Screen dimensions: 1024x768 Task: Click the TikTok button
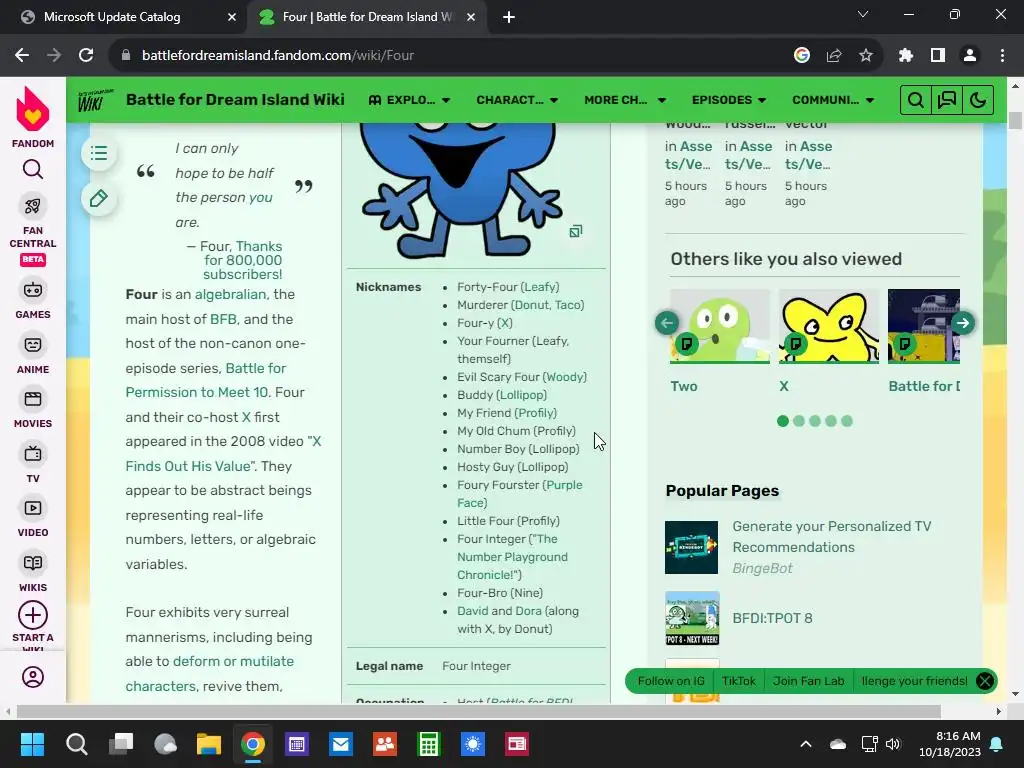point(739,681)
